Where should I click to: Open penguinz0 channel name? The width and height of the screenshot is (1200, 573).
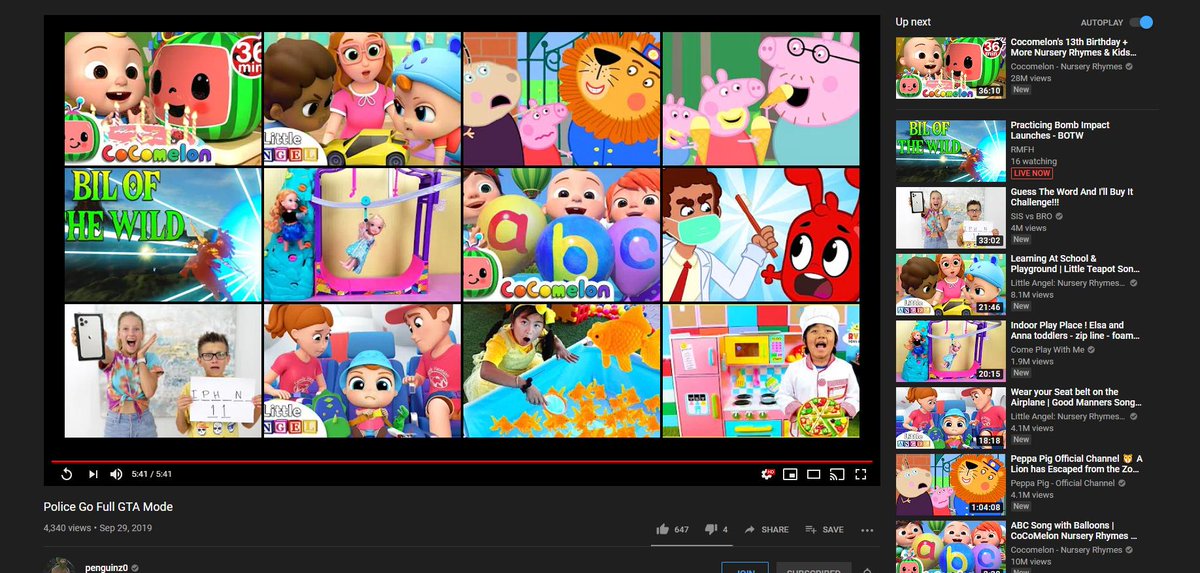pyautogui.click(x=108, y=567)
